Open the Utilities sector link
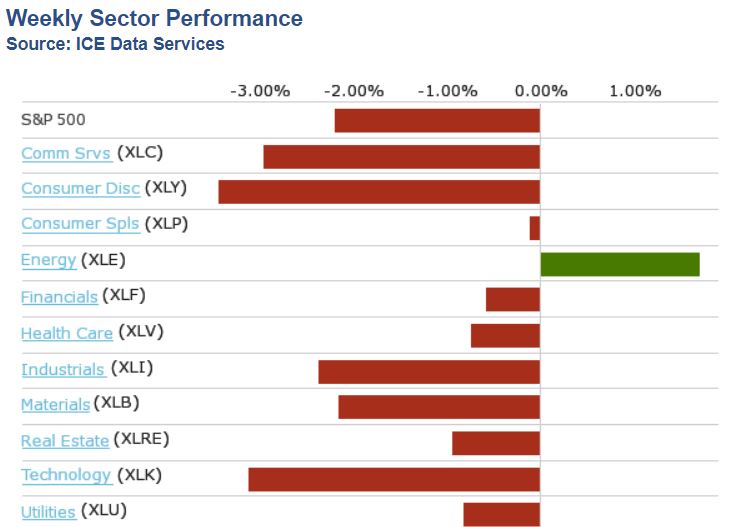 coord(48,512)
